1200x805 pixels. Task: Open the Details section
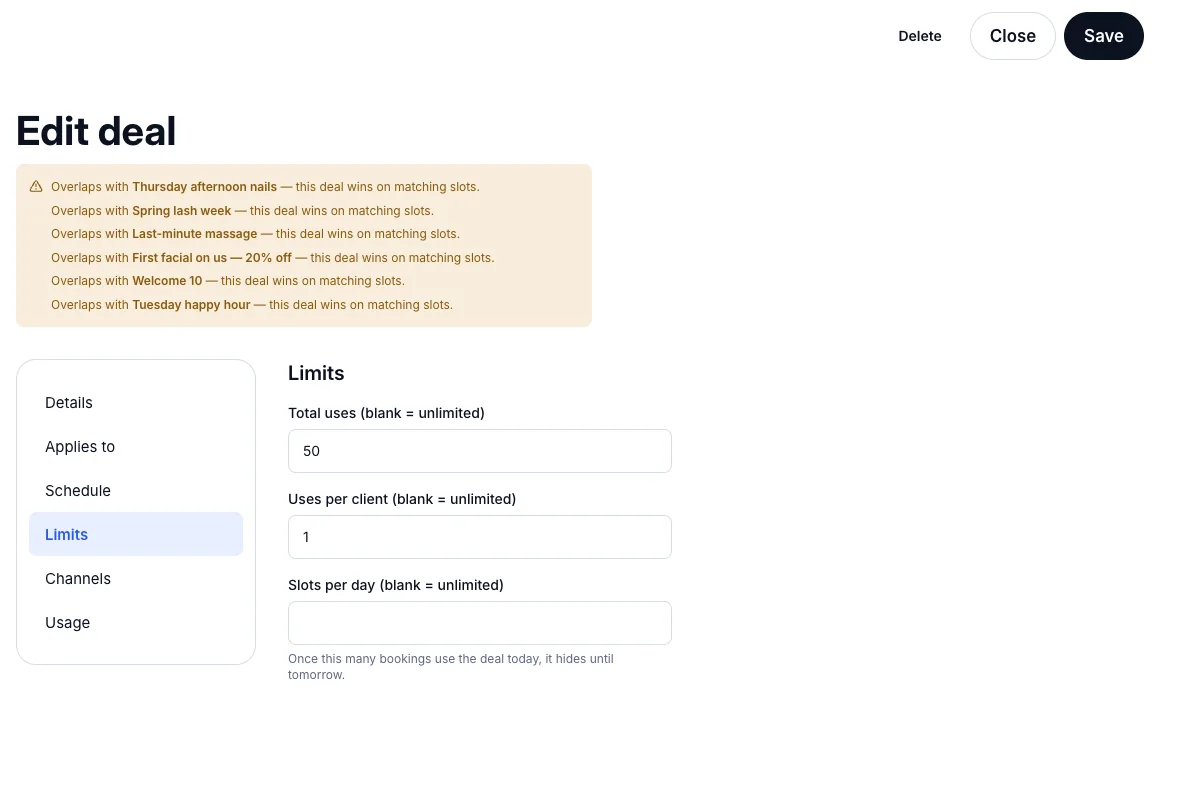(136, 403)
